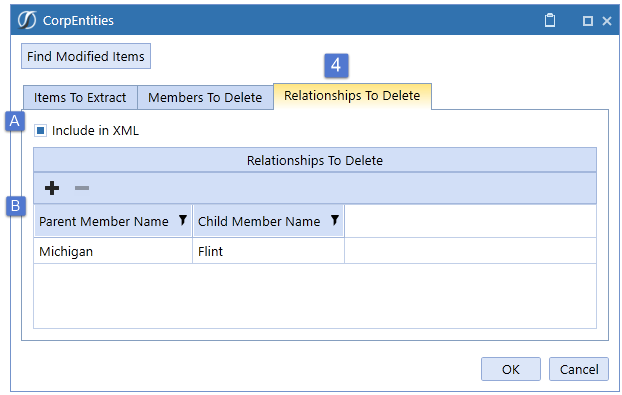Open filter on Parent Member Name column
The height and width of the screenshot is (395, 622).
182,220
